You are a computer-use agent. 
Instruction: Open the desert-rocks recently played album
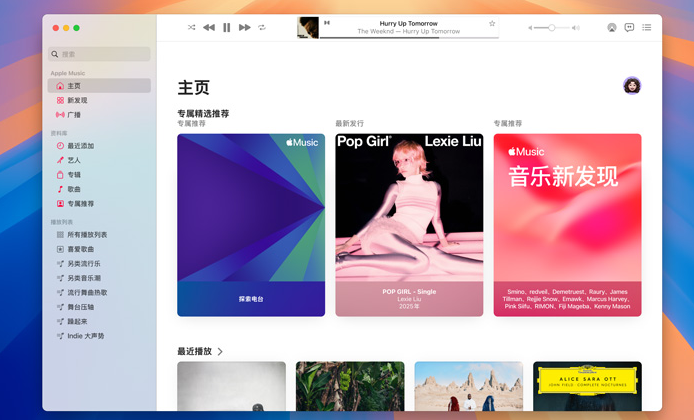(x=469, y=386)
